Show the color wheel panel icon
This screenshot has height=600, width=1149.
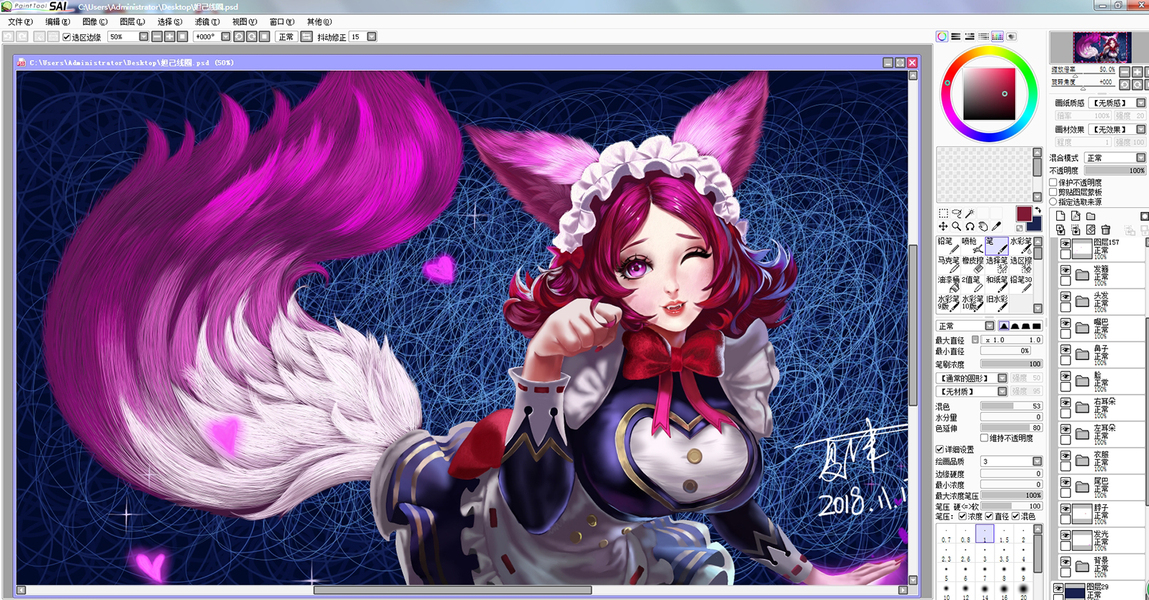942,36
